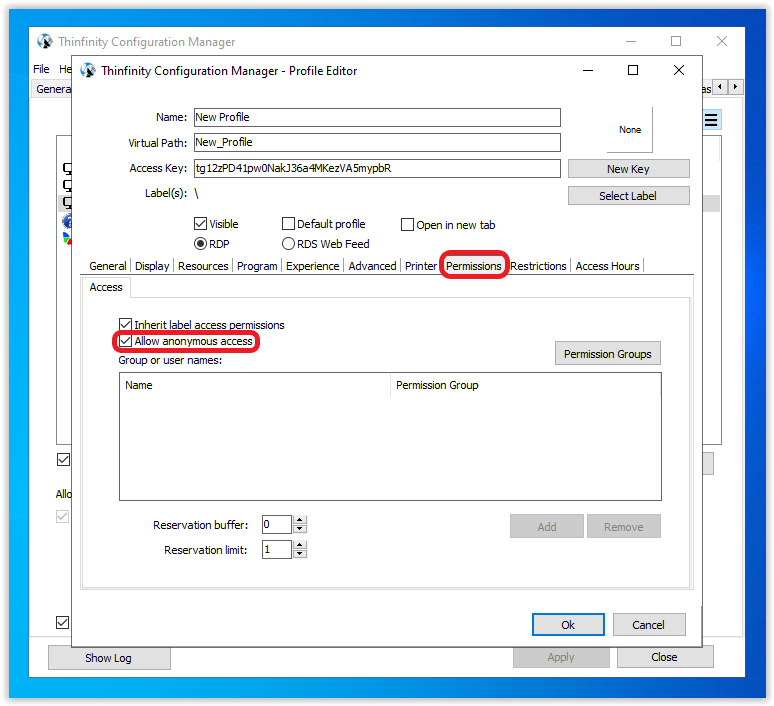Uncheck Allow anonymous access

click(x=125, y=341)
